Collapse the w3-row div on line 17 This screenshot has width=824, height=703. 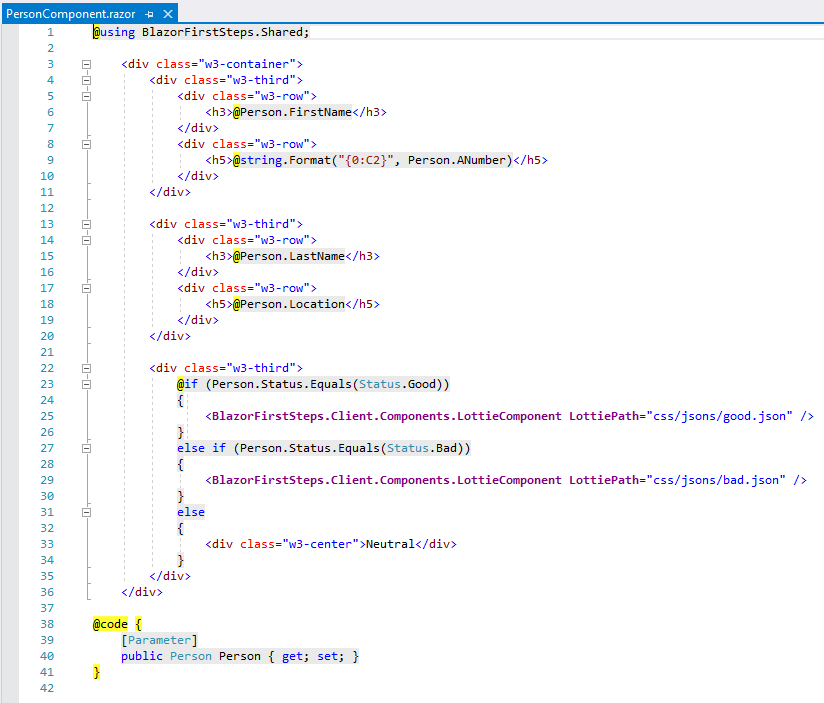pos(87,288)
